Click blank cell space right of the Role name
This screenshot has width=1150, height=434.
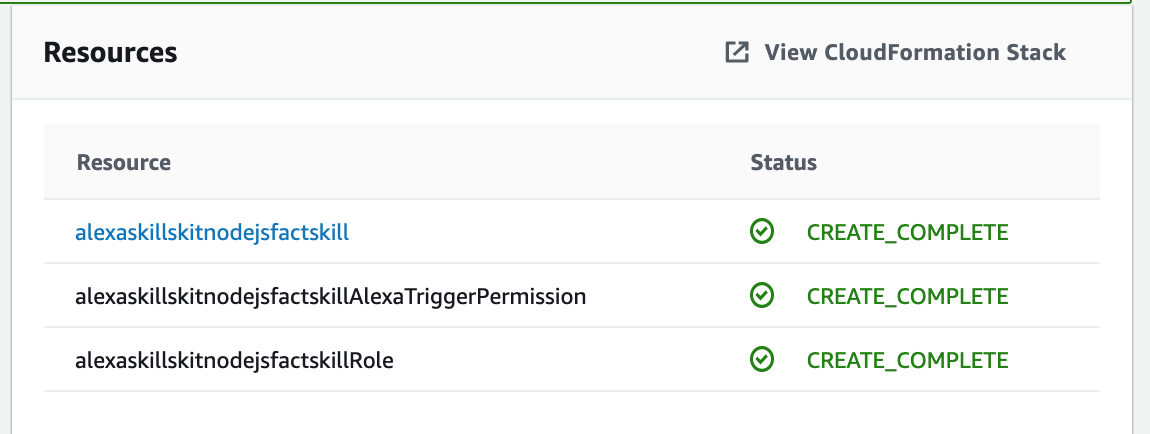(x=560, y=359)
